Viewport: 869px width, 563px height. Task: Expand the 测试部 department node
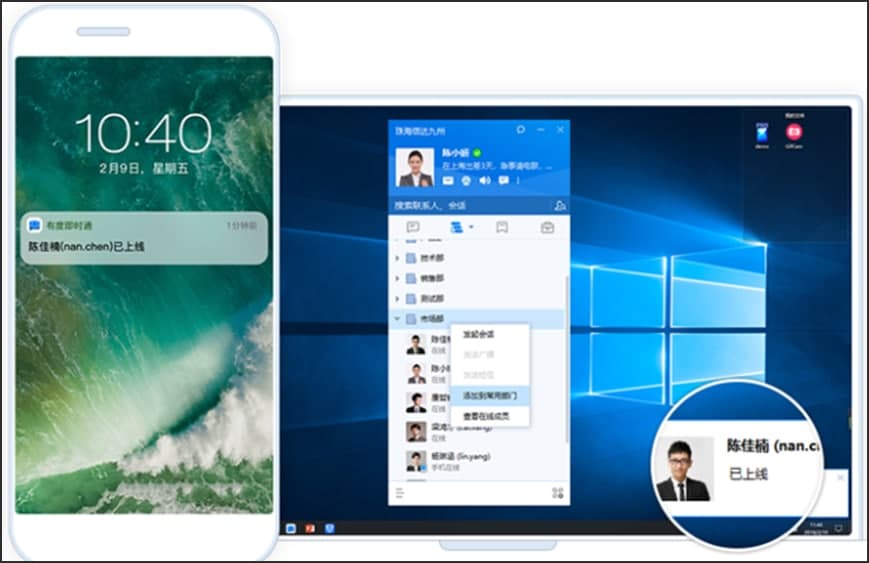pyautogui.click(x=397, y=299)
